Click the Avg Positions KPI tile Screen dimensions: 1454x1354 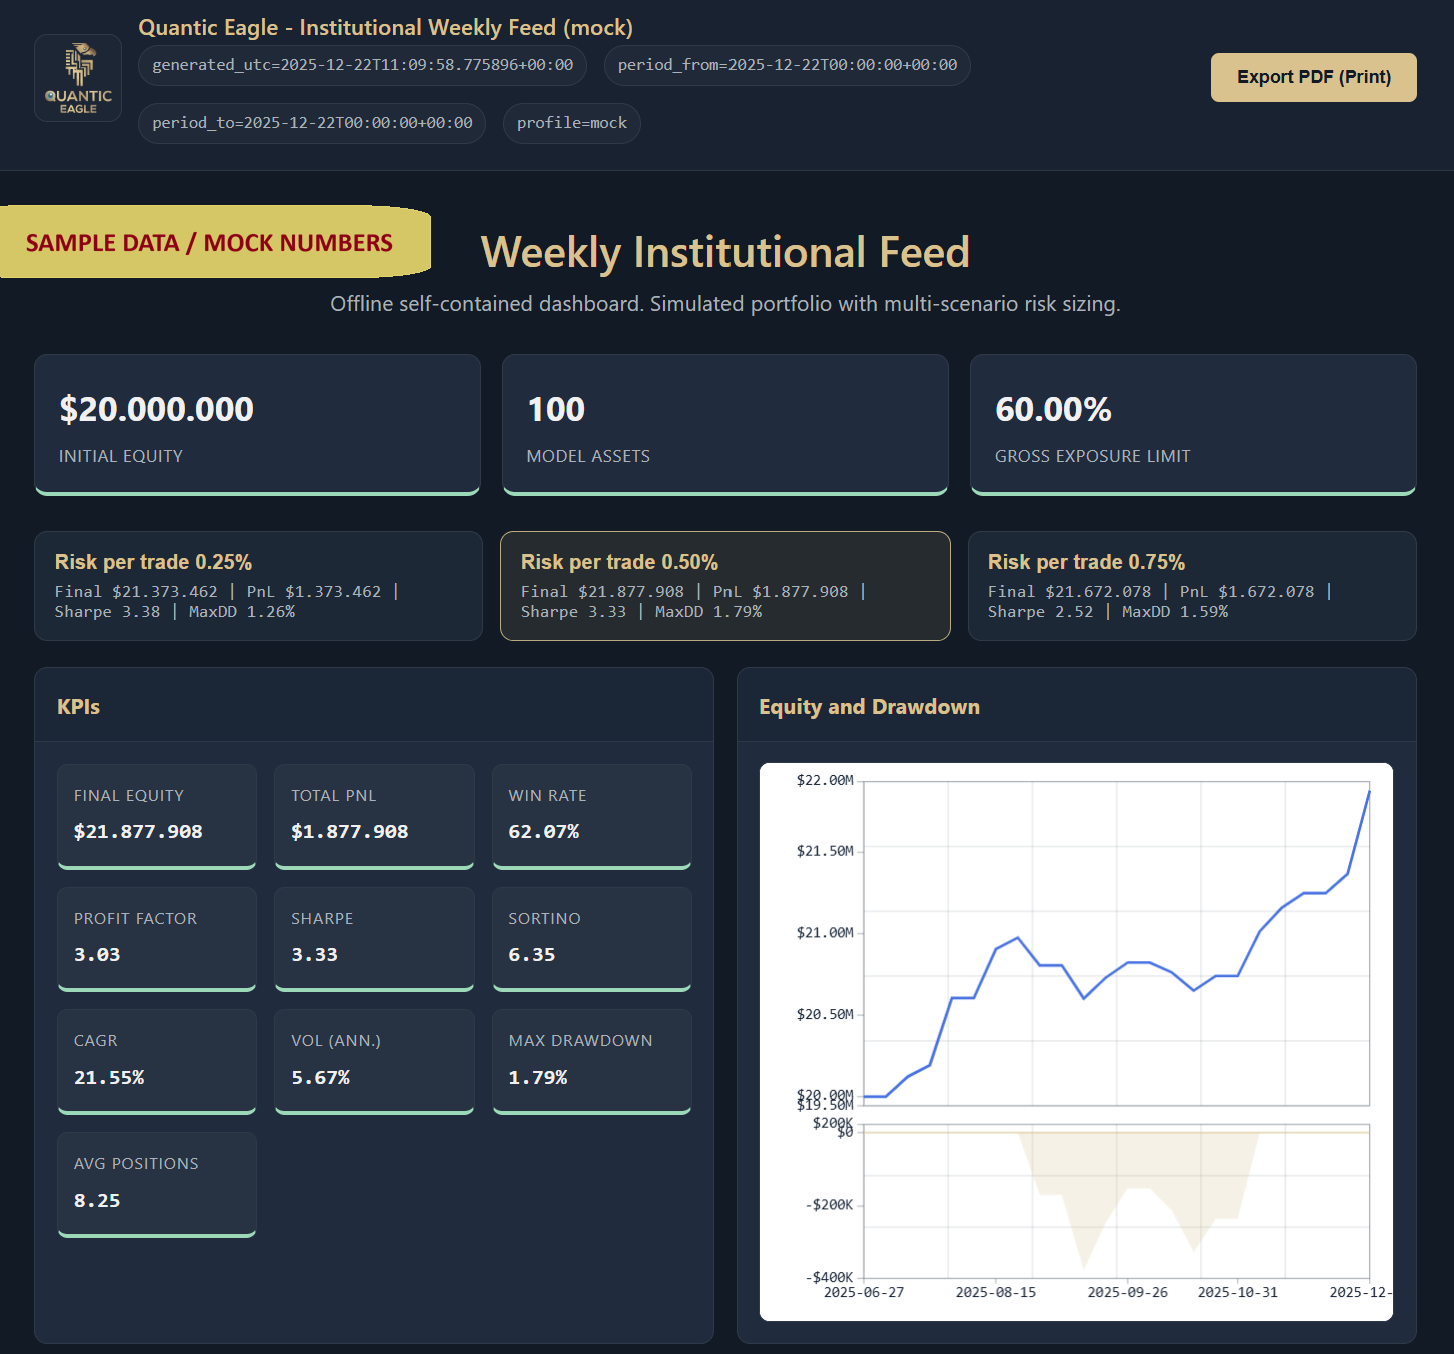(x=156, y=1184)
